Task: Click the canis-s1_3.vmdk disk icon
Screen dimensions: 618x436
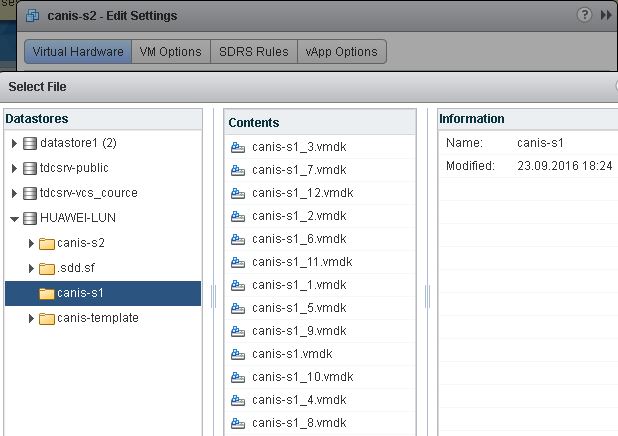Action: click(238, 146)
